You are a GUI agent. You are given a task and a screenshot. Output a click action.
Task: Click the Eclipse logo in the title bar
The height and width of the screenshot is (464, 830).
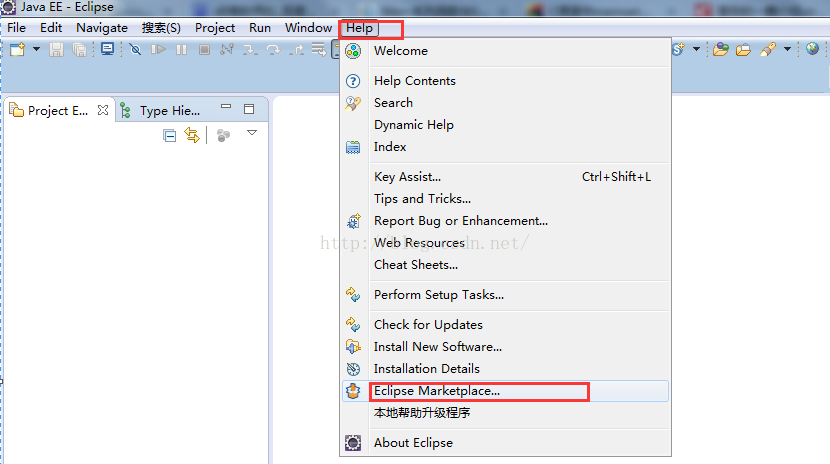8,7
